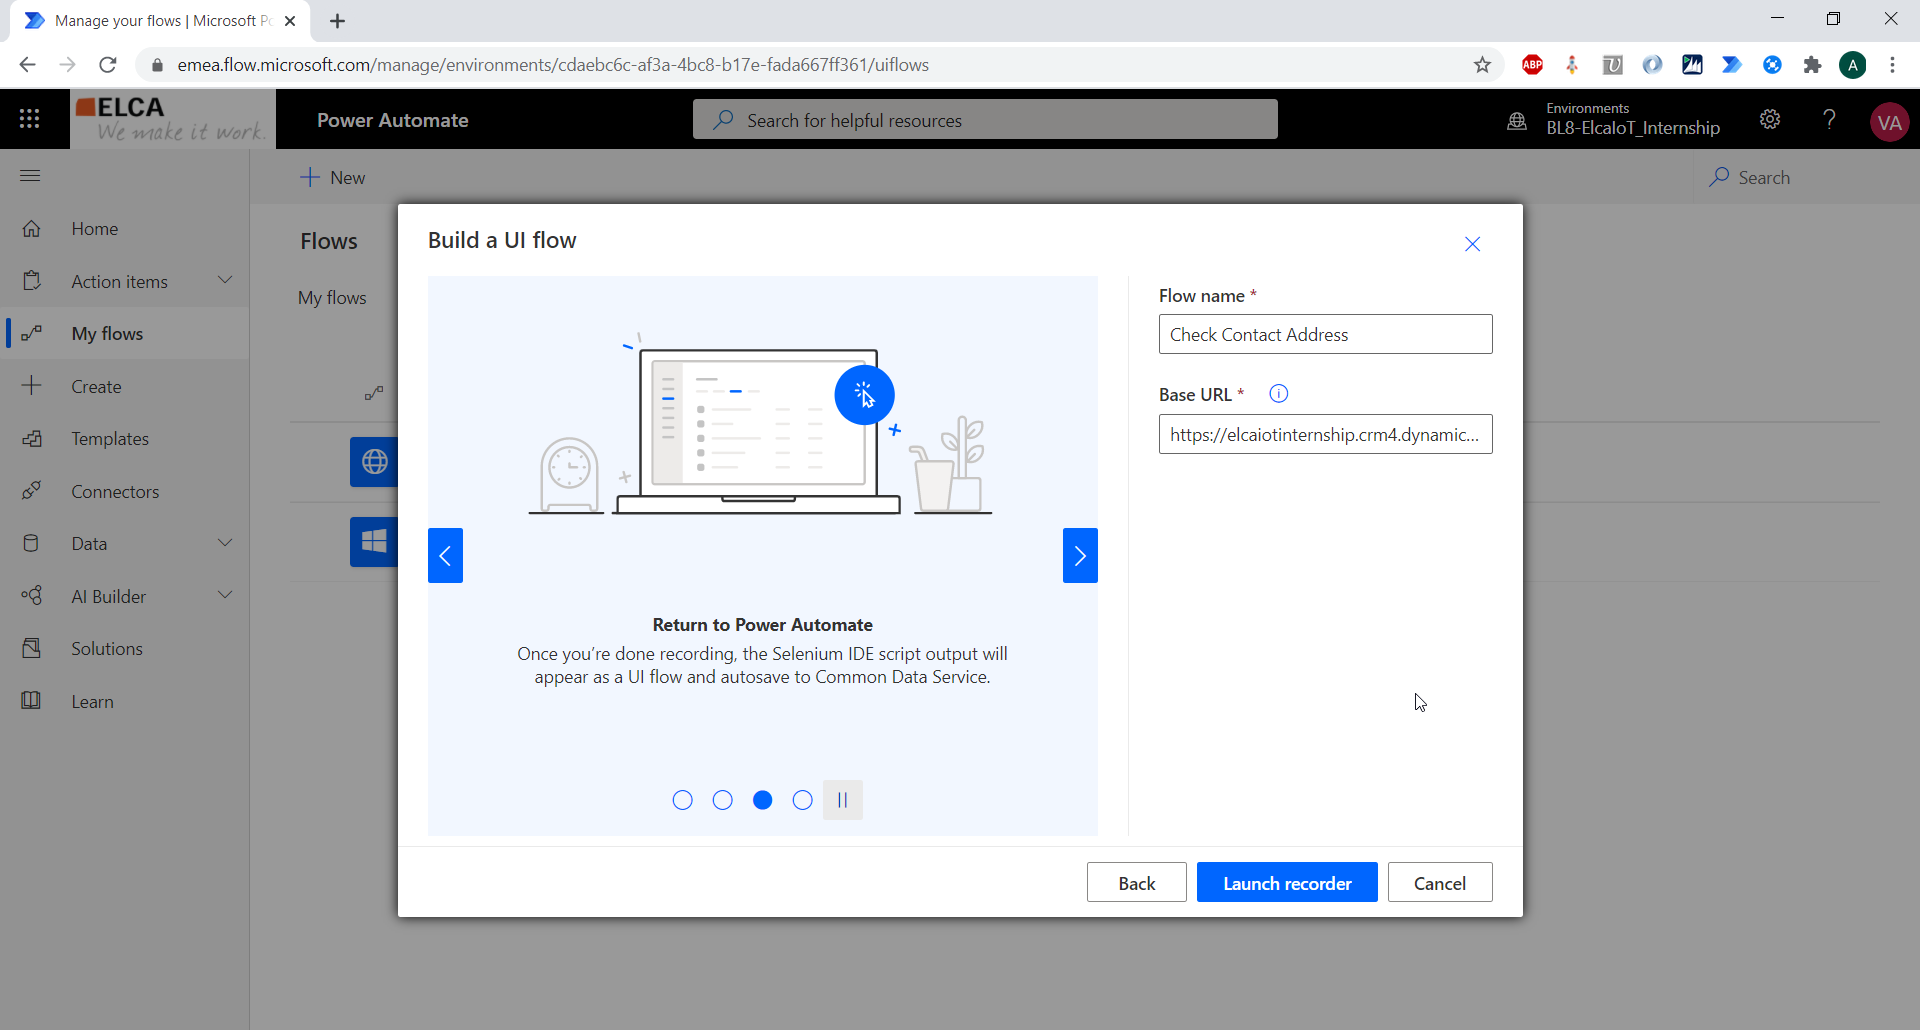Open Data in sidebar

(x=89, y=544)
